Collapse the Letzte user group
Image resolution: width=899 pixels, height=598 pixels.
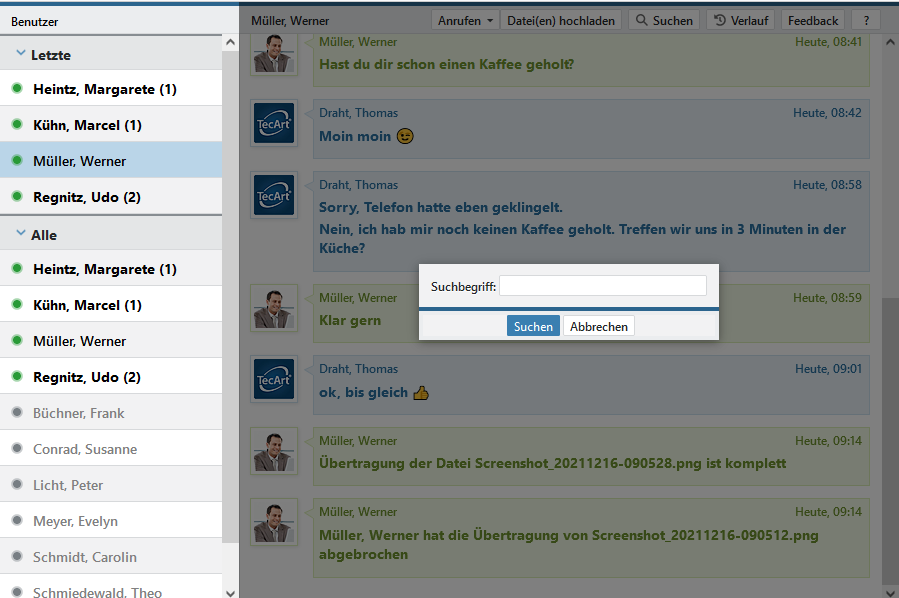[21, 54]
